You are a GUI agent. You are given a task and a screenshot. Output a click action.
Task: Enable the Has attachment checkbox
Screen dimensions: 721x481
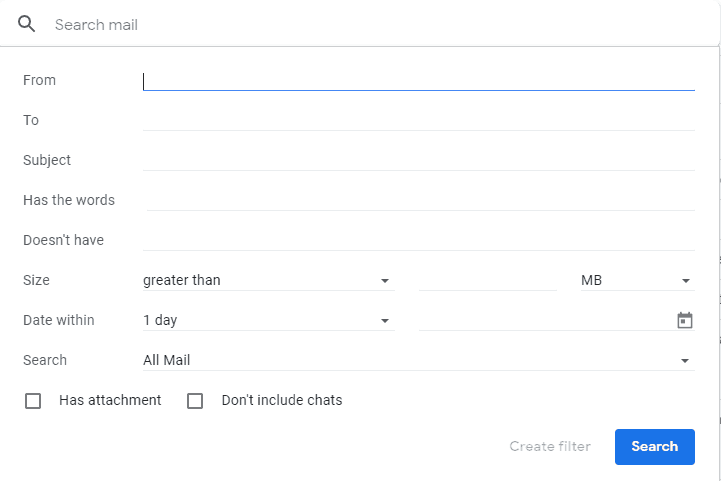33,401
